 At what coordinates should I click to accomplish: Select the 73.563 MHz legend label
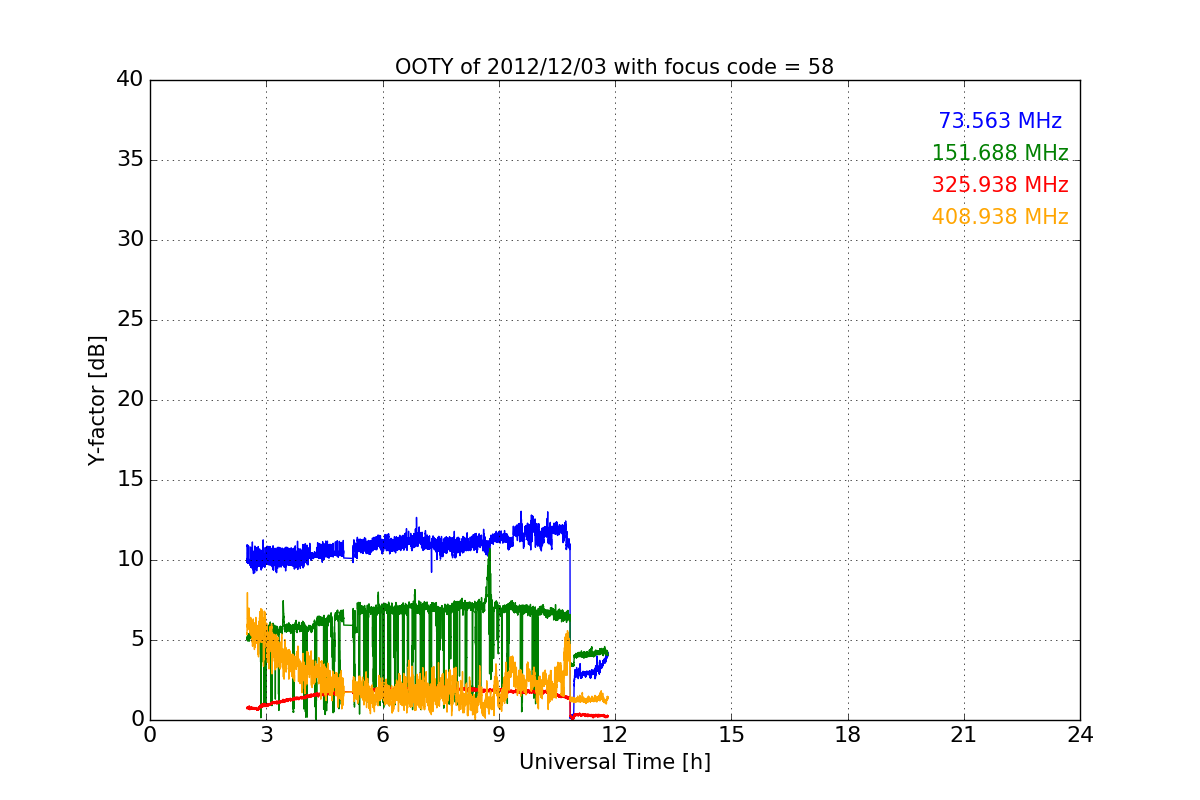1000,121
